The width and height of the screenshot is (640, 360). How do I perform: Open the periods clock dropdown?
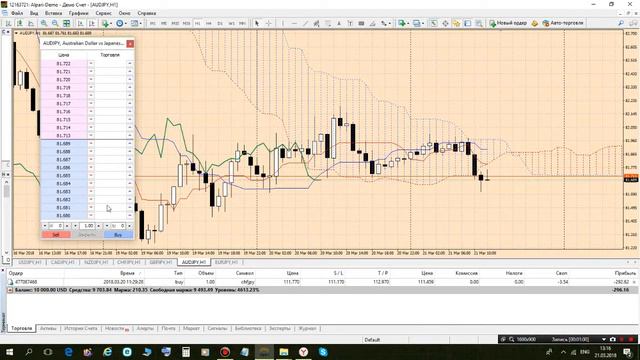(x=122, y=23)
